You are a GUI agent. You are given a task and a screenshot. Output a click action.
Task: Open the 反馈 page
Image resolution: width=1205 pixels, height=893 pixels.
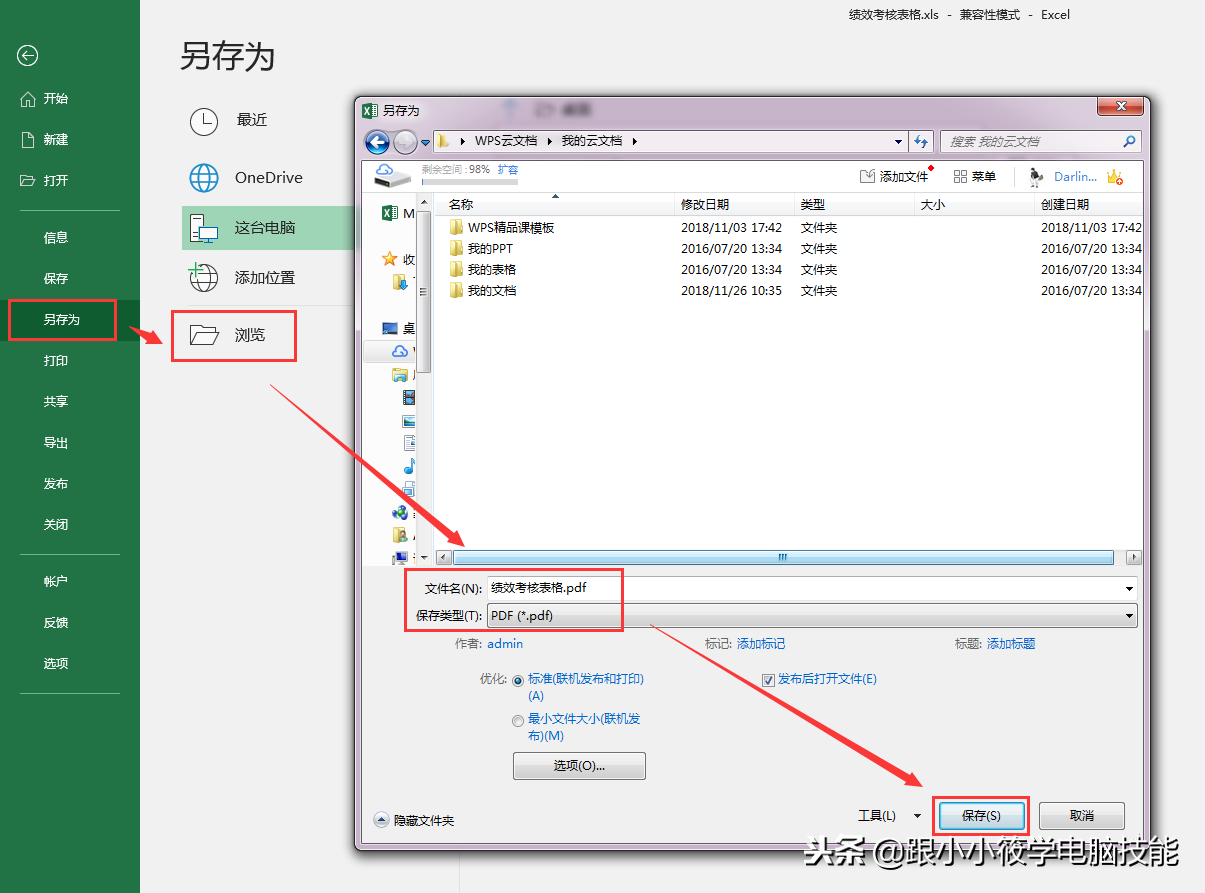(x=56, y=623)
